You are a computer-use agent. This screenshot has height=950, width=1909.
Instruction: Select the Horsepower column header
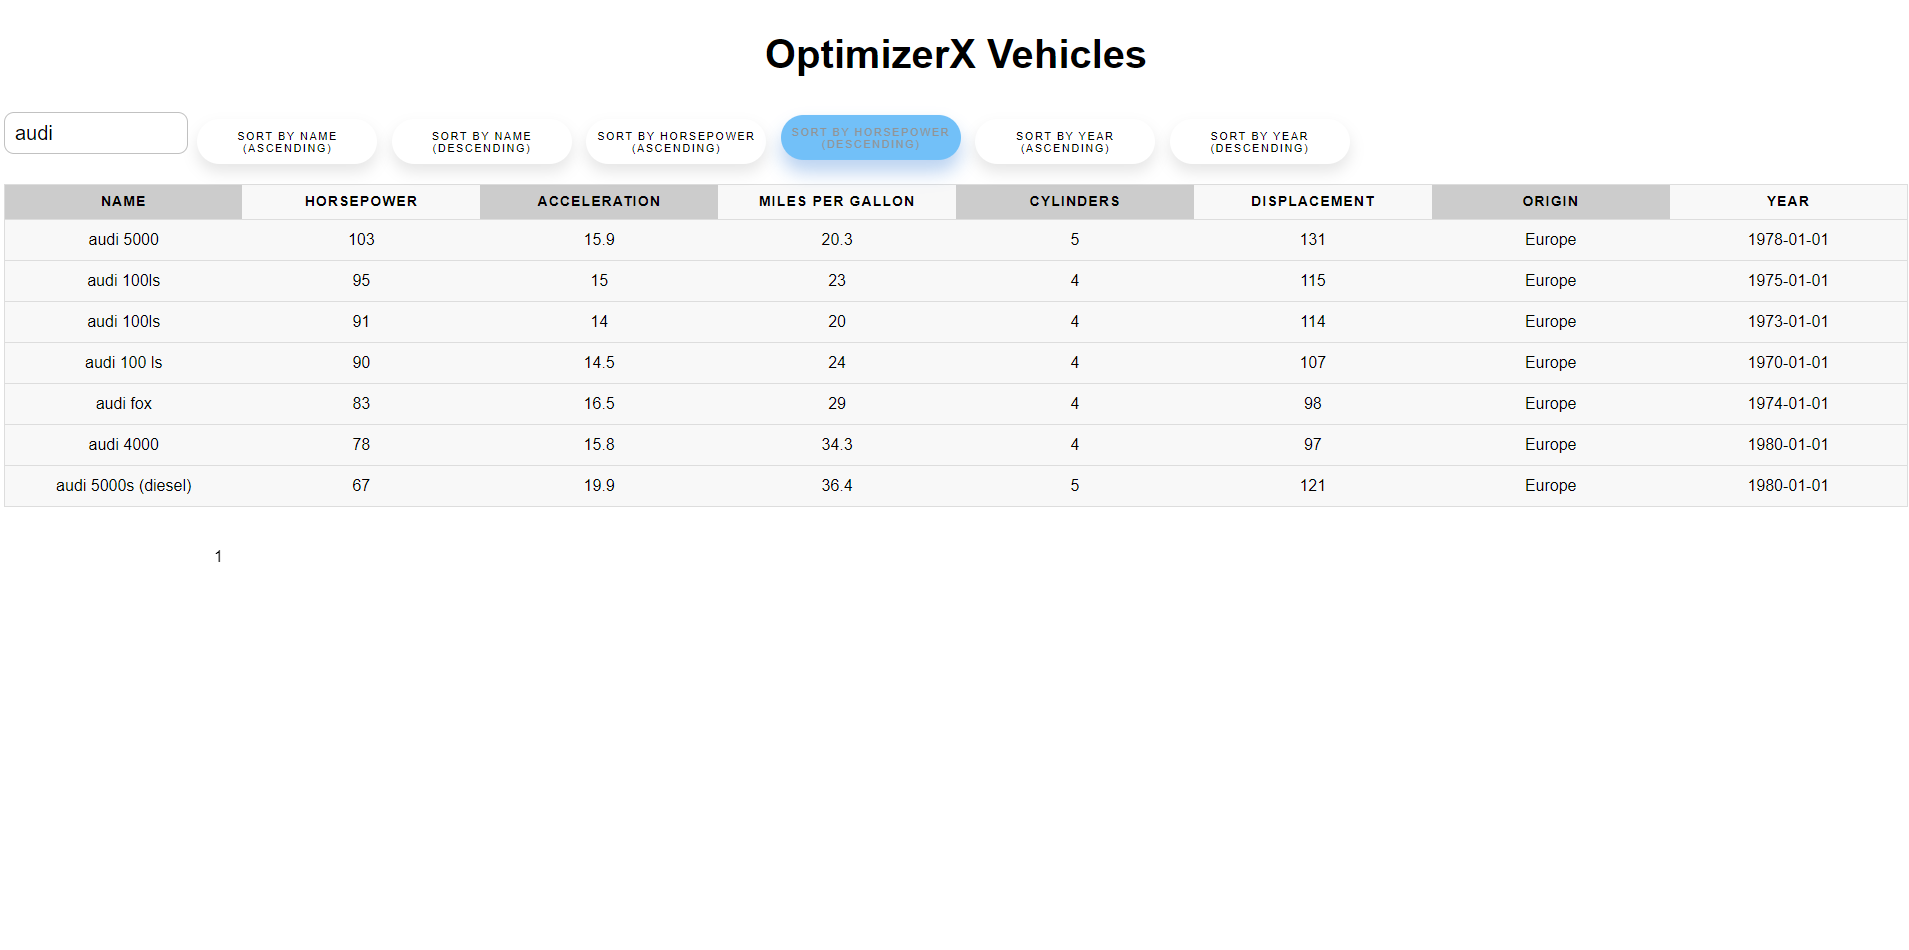pos(361,201)
